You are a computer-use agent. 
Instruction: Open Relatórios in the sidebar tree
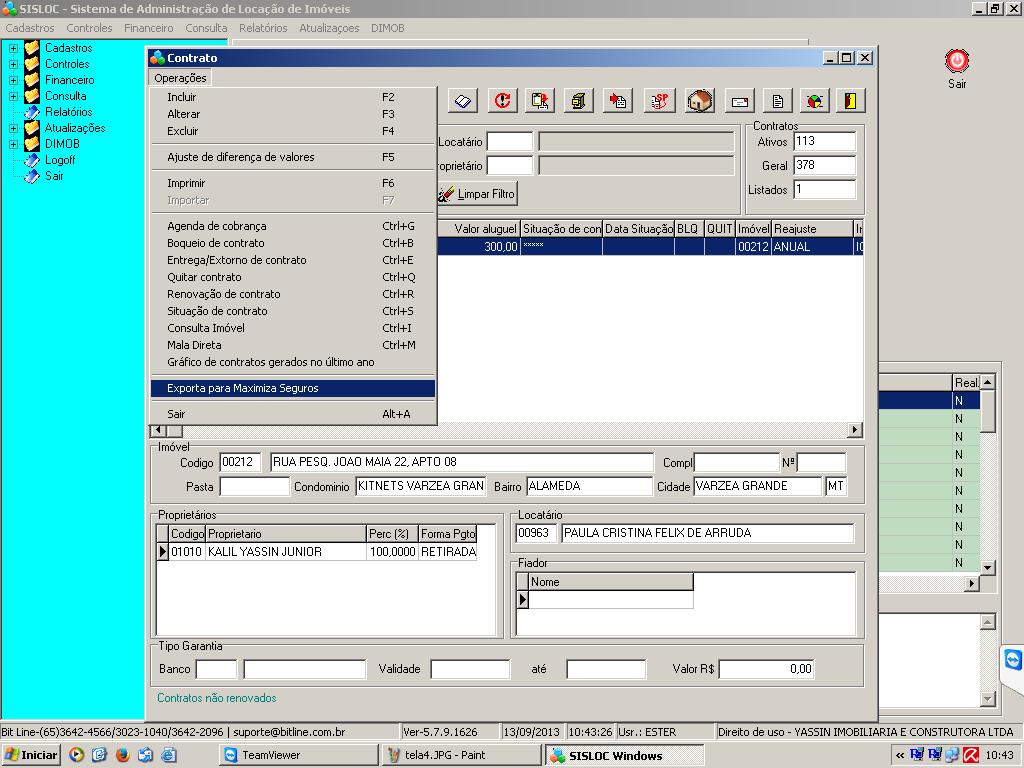pyautogui.click(x=68, y=112)
